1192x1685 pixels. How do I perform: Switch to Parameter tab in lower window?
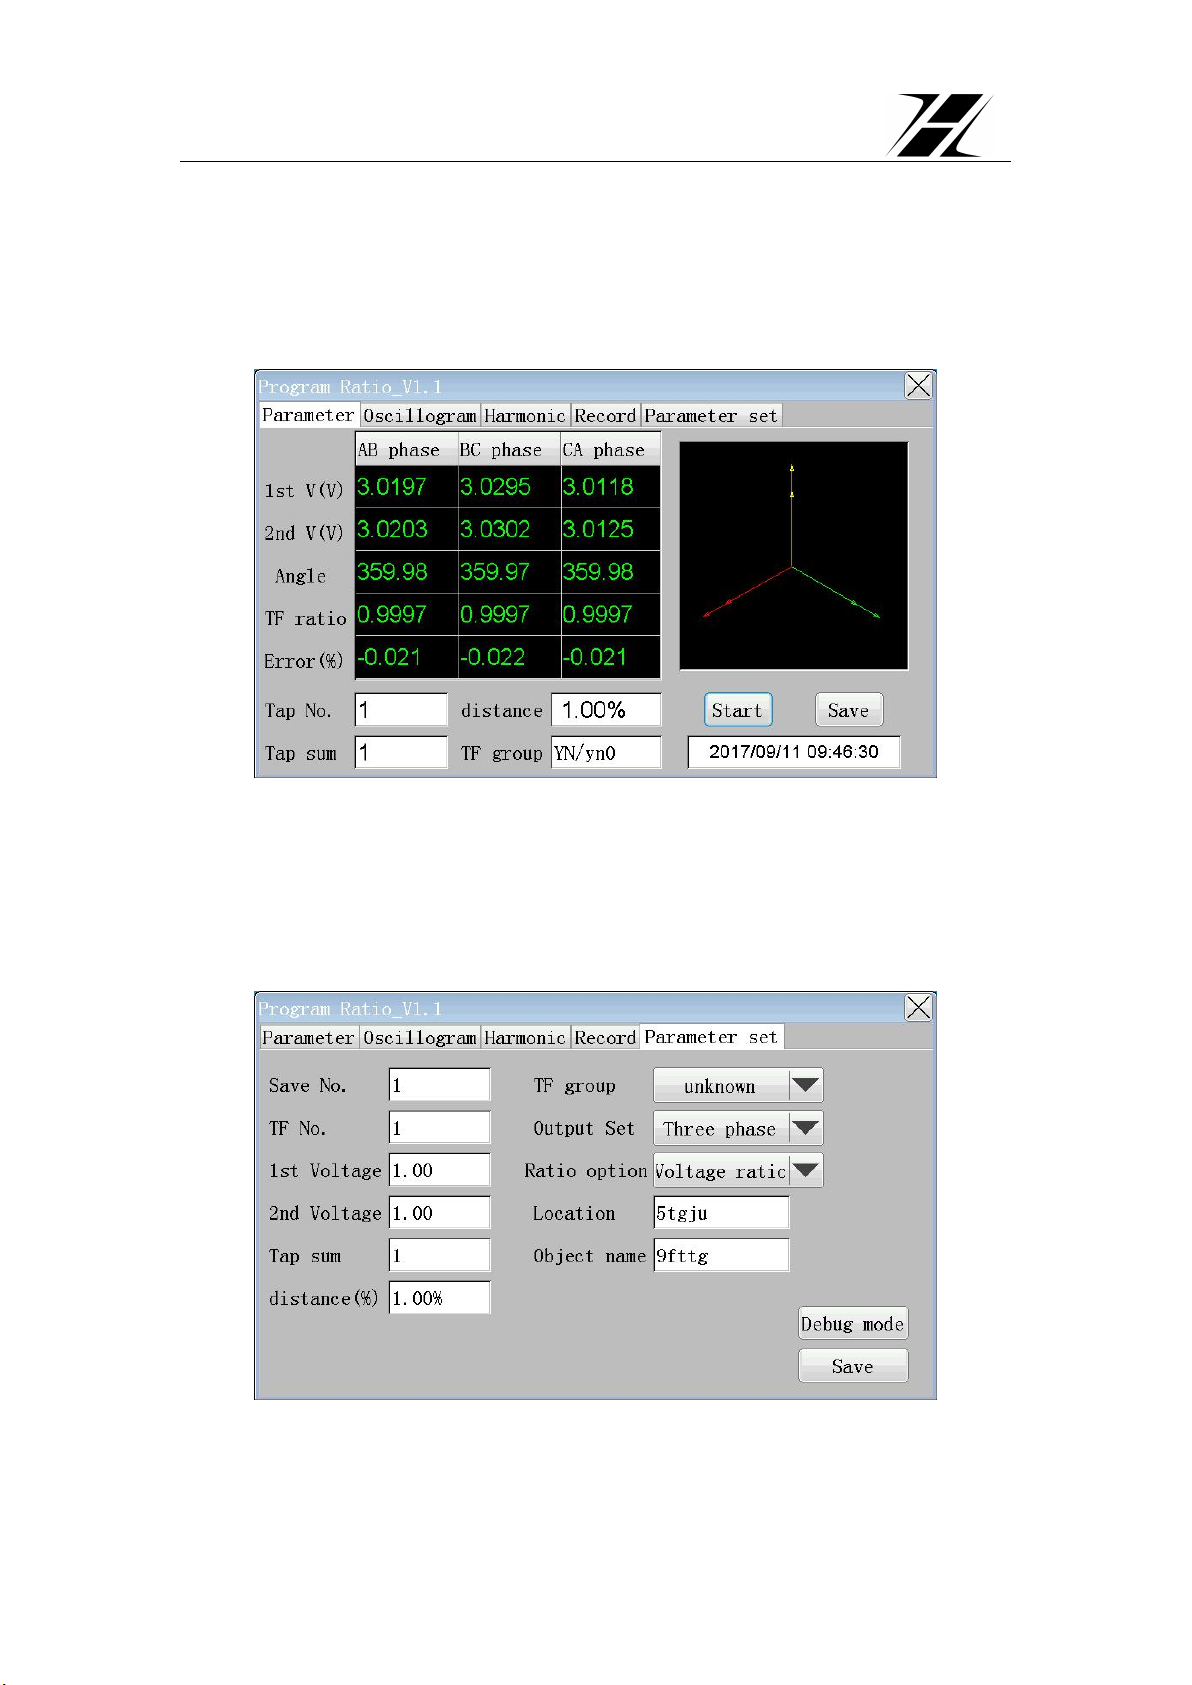[x=308, y=1038]
